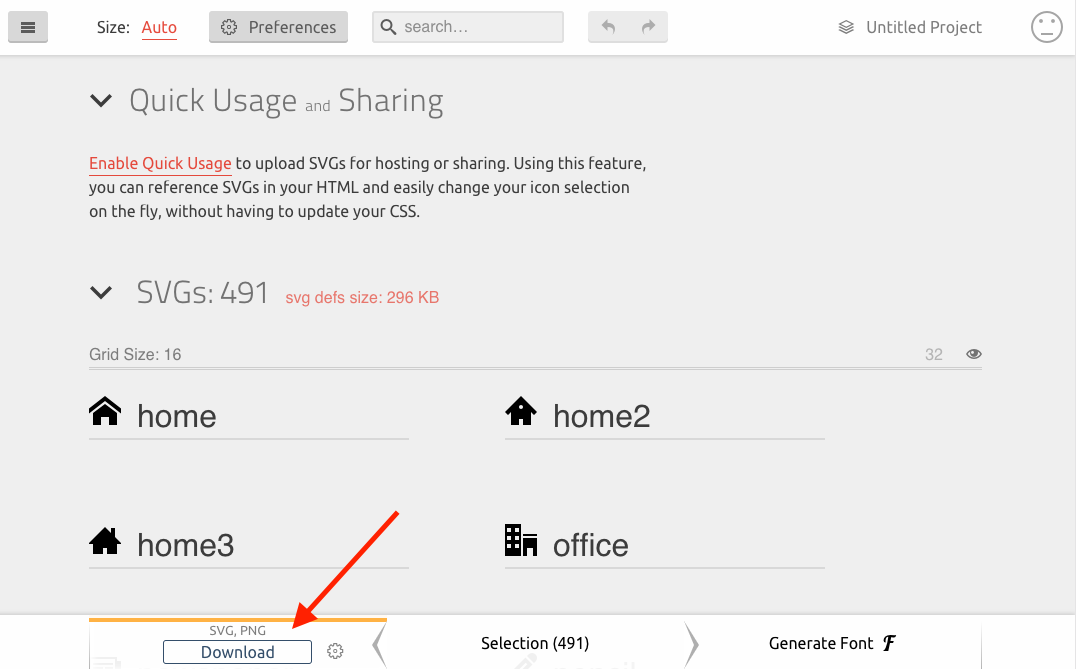Click the office building icon

coord(521,540)
